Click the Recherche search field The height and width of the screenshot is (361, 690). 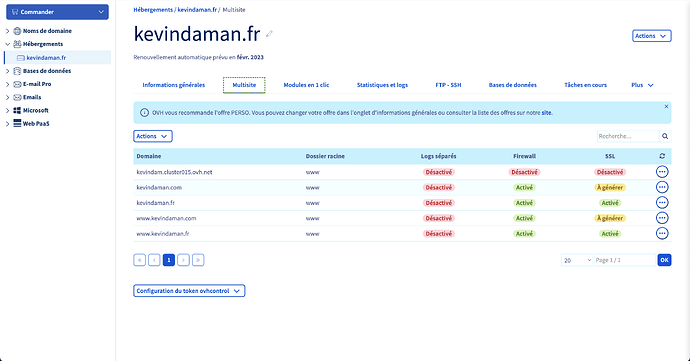click(x=628, y=136)
